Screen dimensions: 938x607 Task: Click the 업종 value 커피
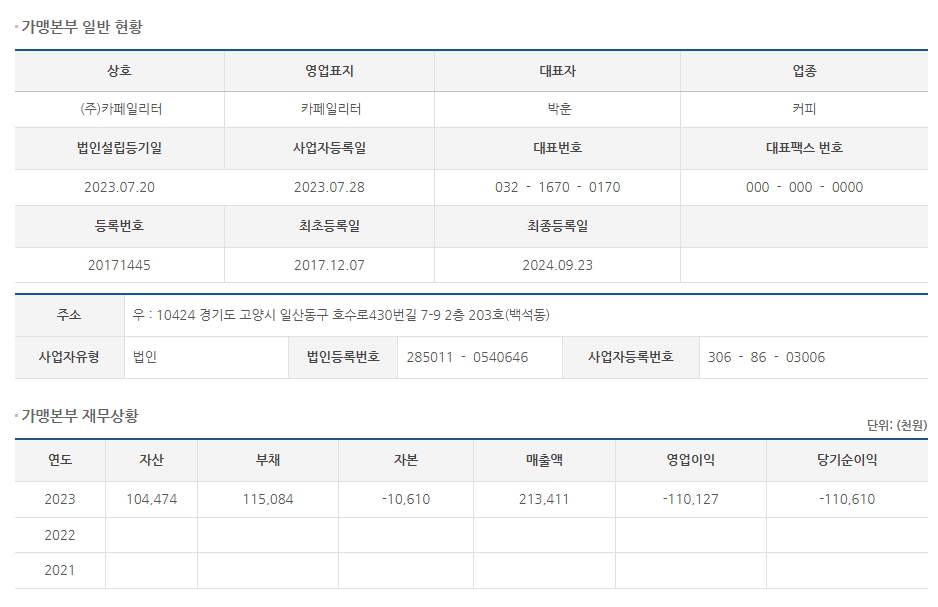[804, 109]
